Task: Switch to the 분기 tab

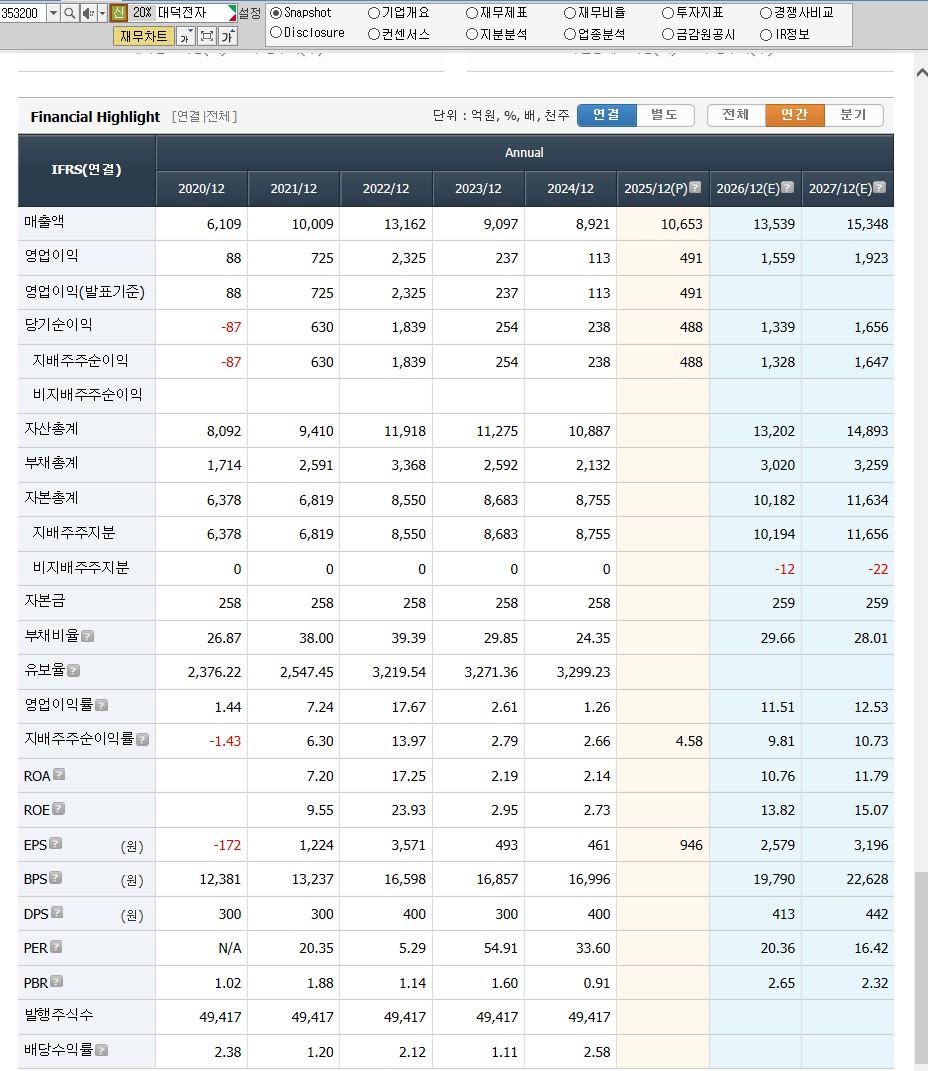Action: (855, 115)
